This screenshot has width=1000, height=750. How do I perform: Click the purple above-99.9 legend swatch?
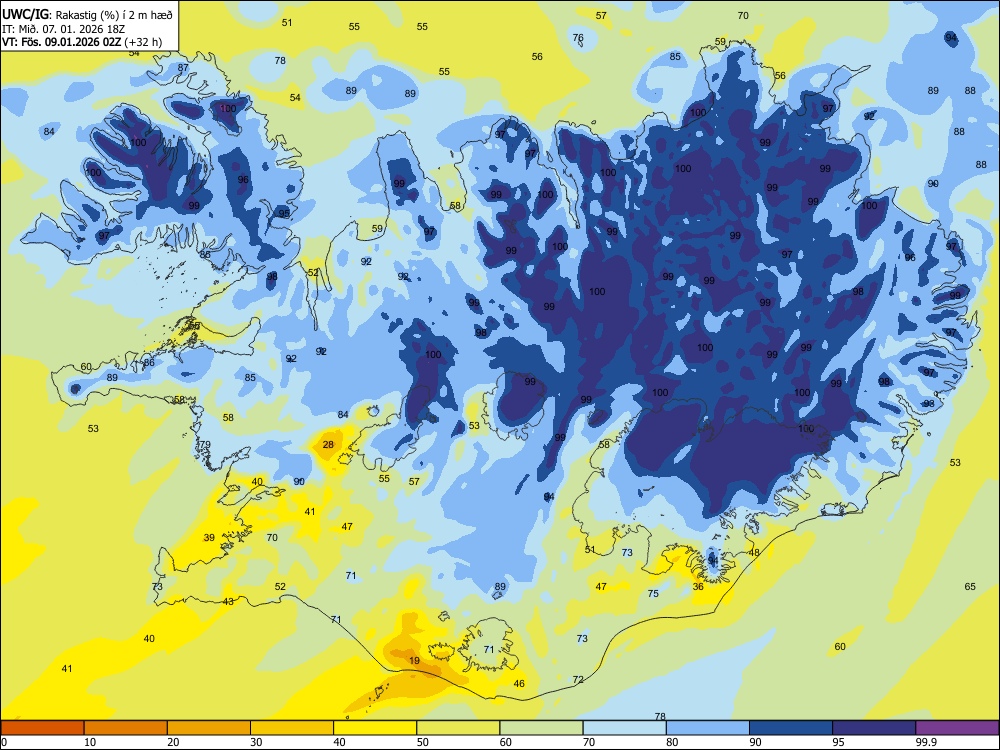pyautogui.click(x=957, y=728)
